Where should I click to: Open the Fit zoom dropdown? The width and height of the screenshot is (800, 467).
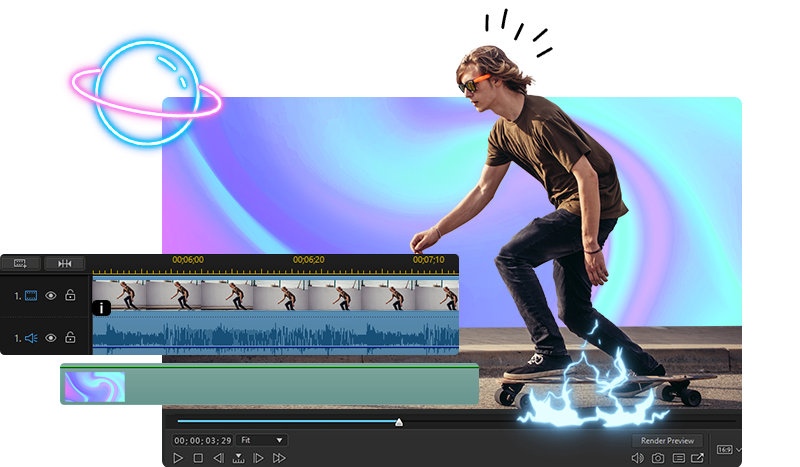pyautogui.click(x=261, y=440)
